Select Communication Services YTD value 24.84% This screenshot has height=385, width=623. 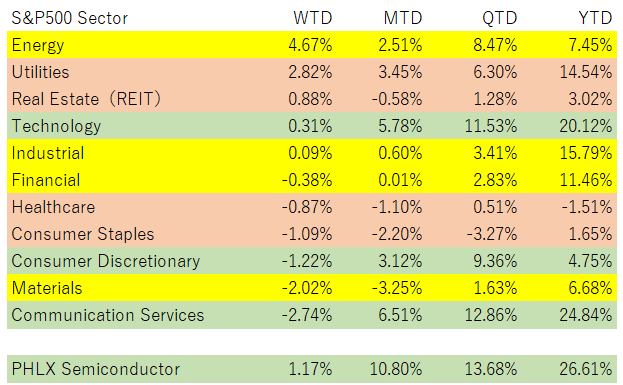click(586, 315)
